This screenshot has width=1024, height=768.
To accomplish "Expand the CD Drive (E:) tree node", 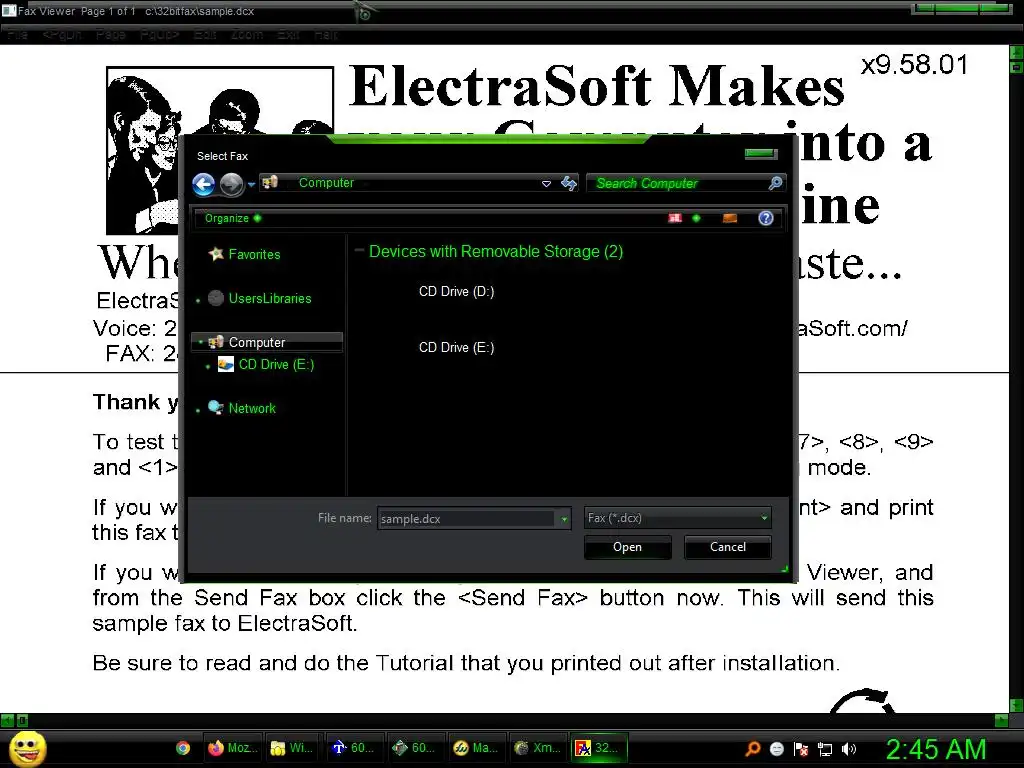I will tap(208, 367).
